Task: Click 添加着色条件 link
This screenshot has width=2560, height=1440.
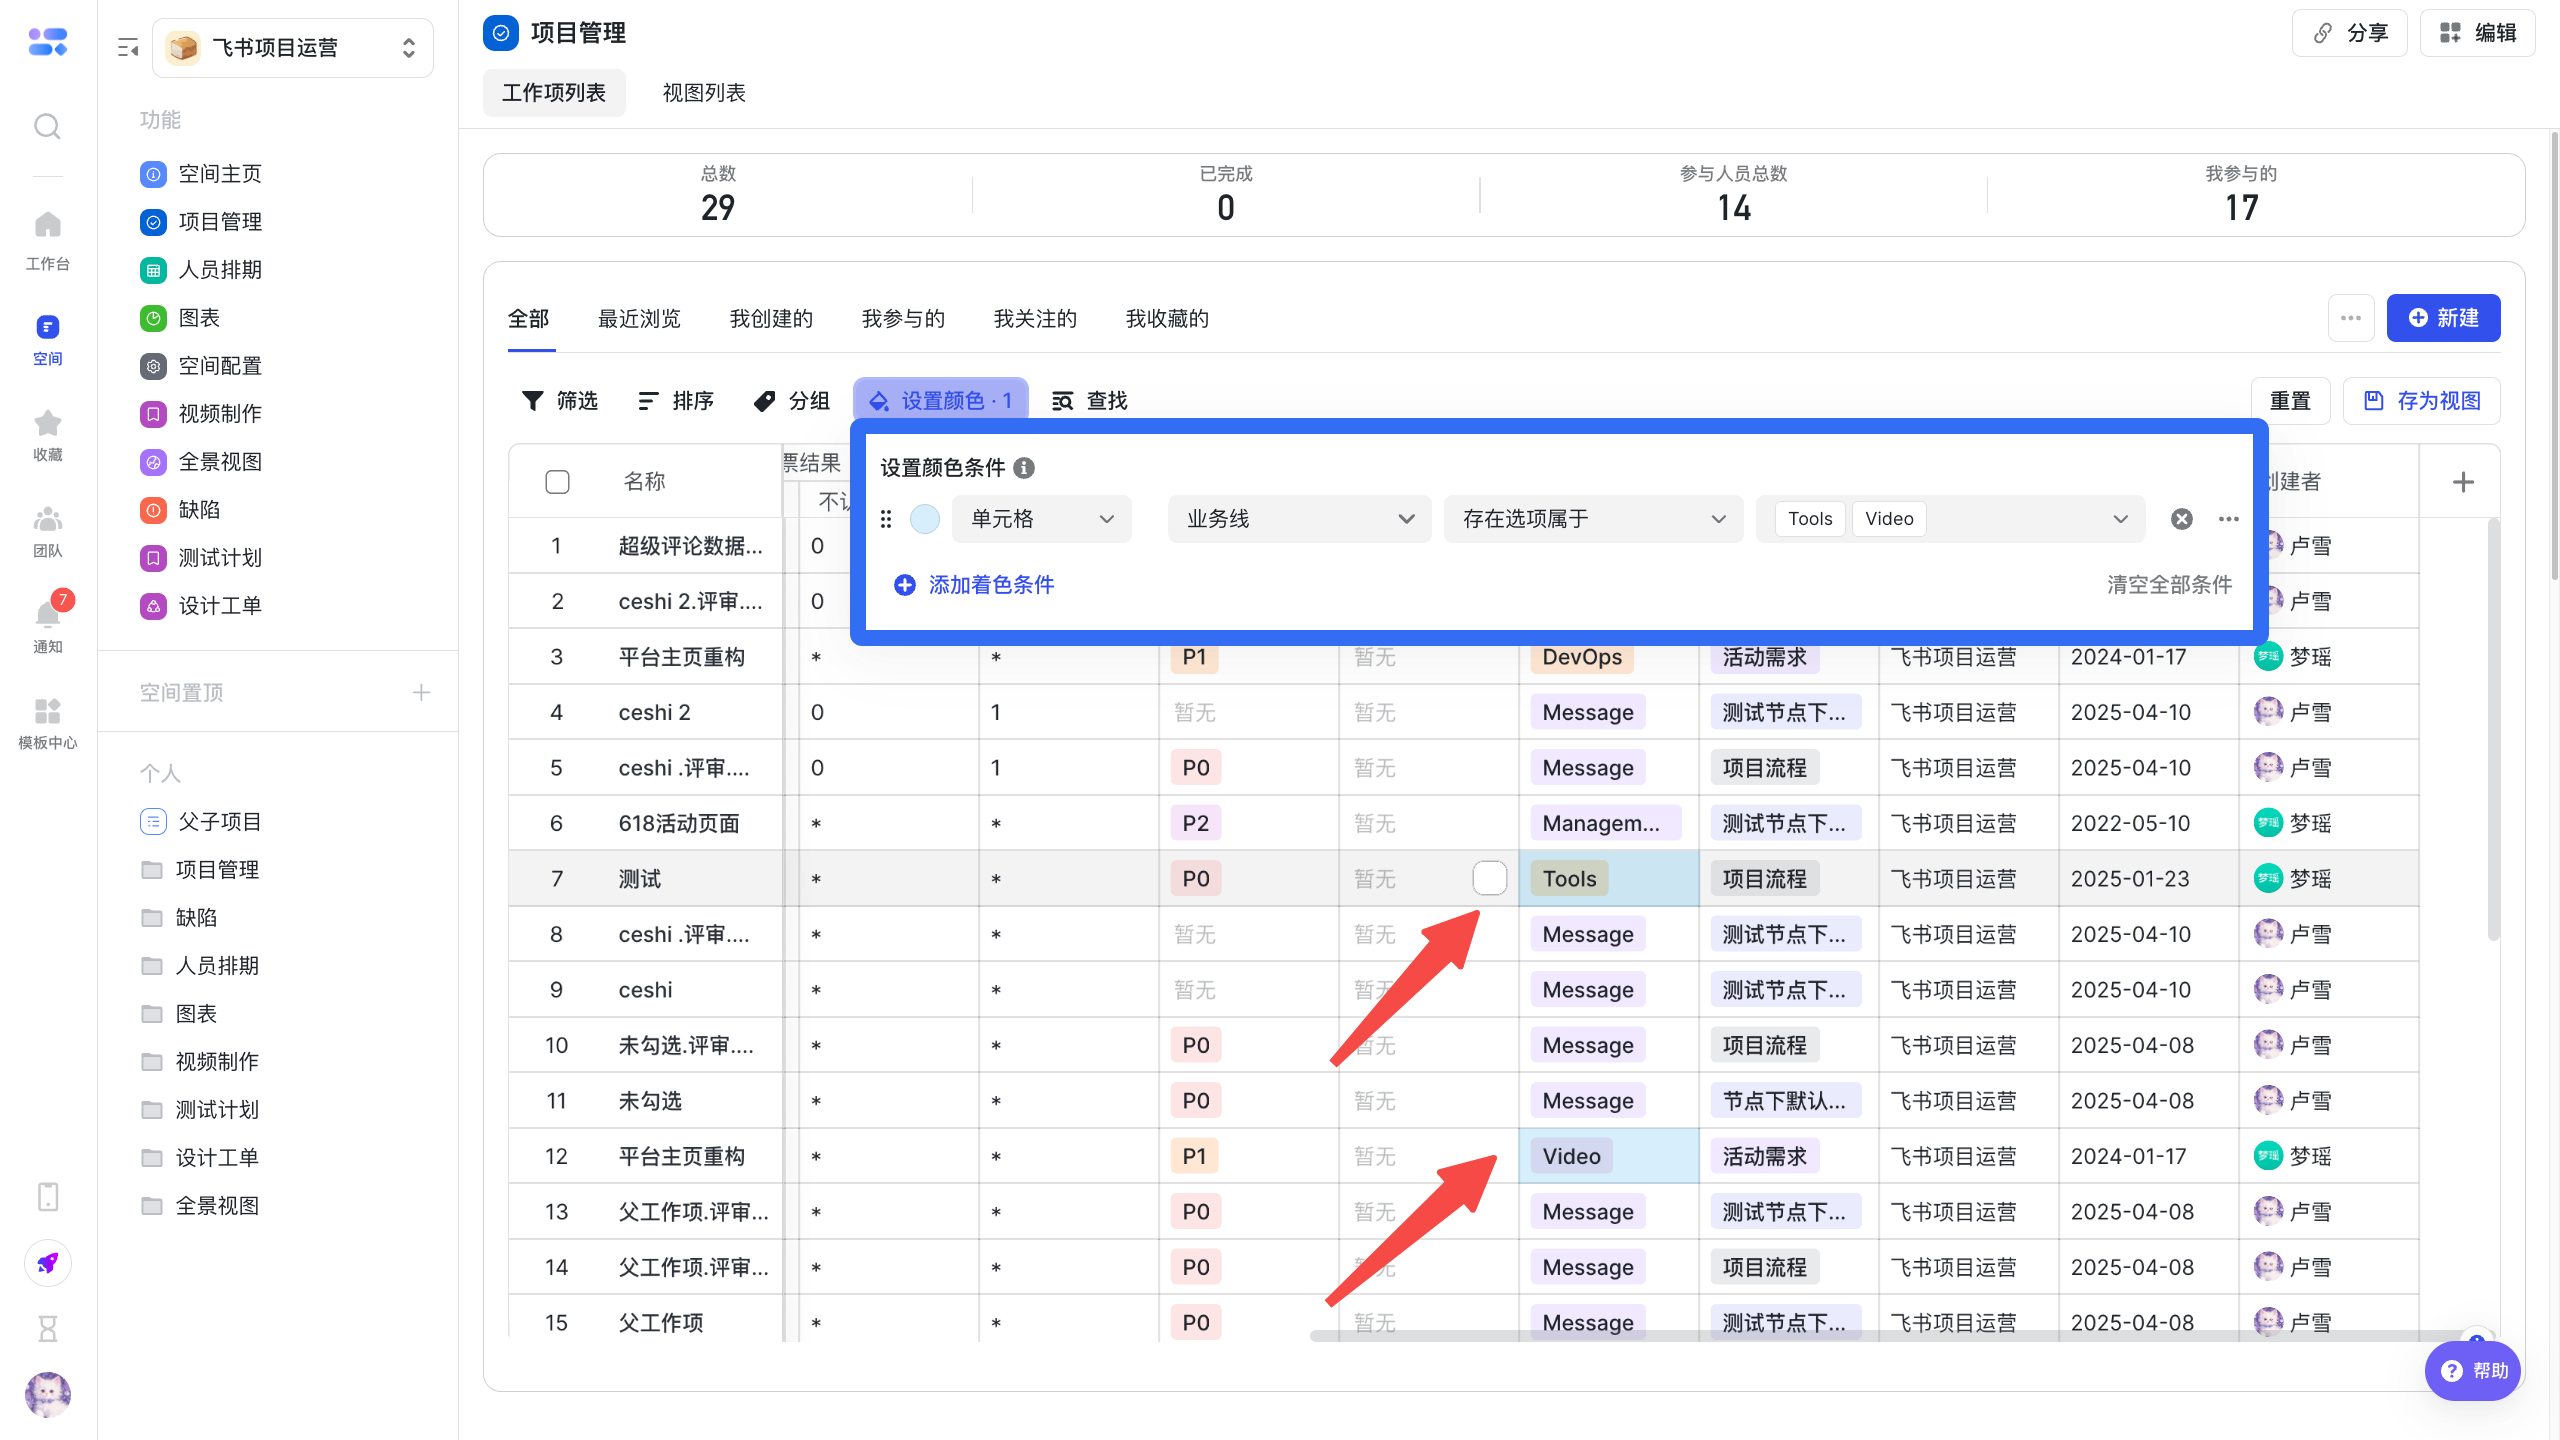Action: pos(974,585)
